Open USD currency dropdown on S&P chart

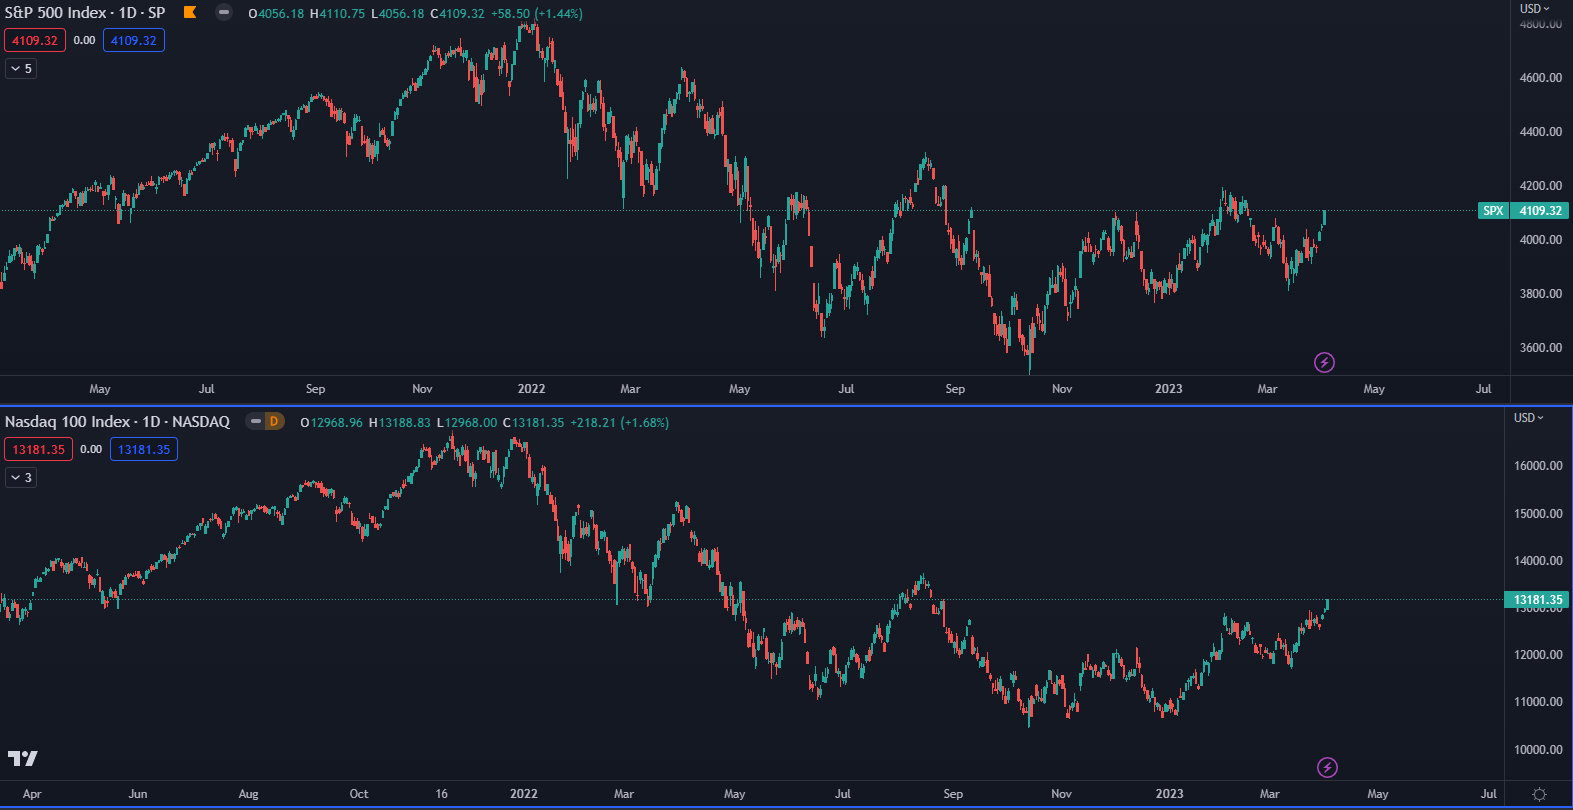point(1534,9)
